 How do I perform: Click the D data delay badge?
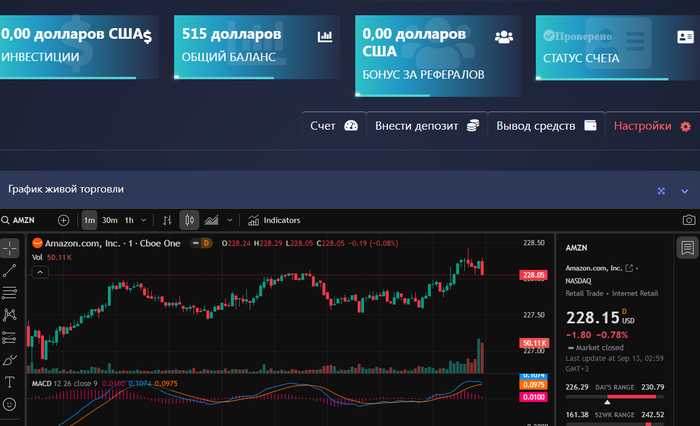point(206,243)
